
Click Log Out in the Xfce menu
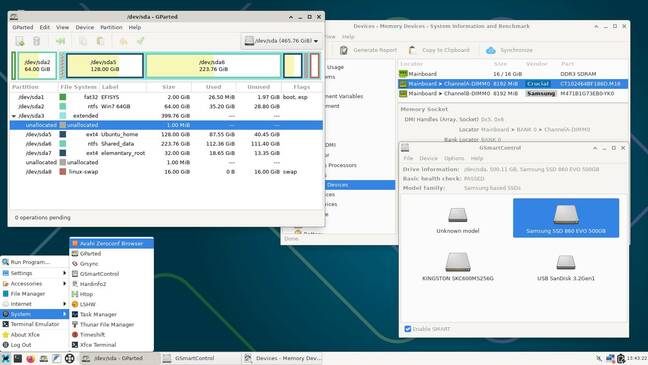tap(34, 345)
